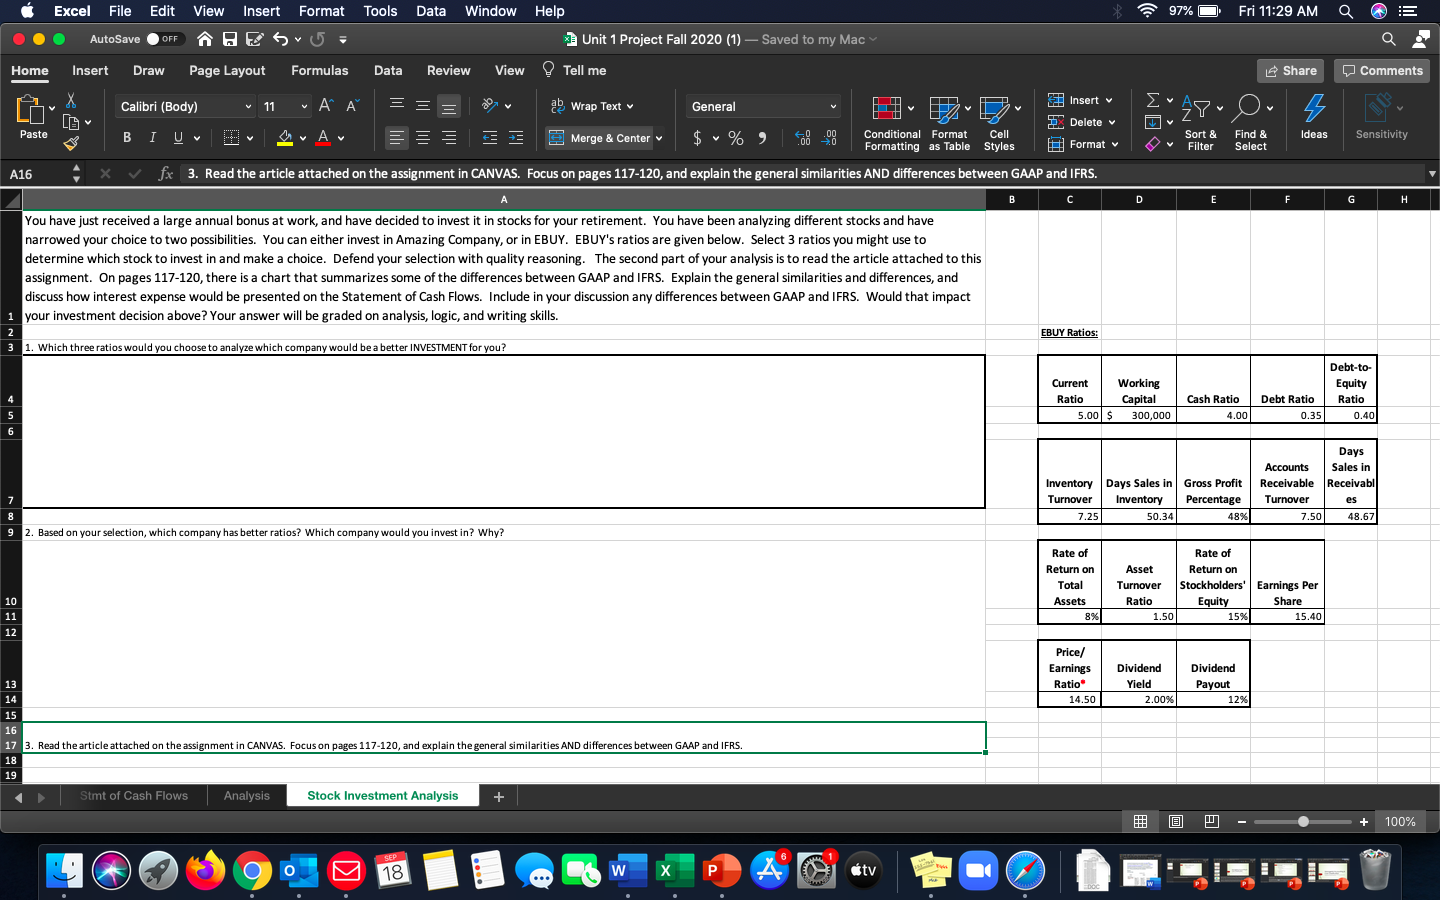This screenshot has height=900, width=1440.
Task: Expand the Delete cells dropdown
Action: [x=1112, y=122]
